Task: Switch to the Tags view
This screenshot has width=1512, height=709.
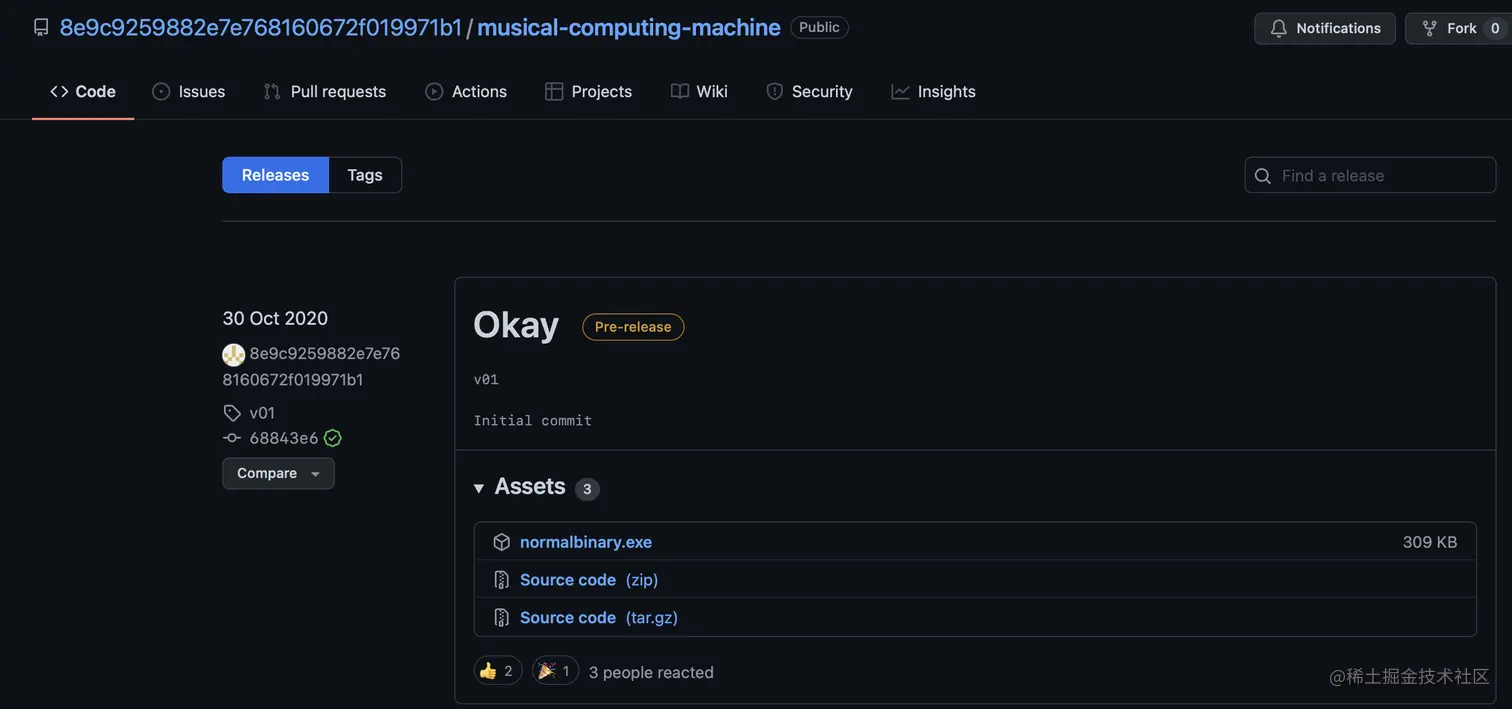Action: (x=365, y=175)
